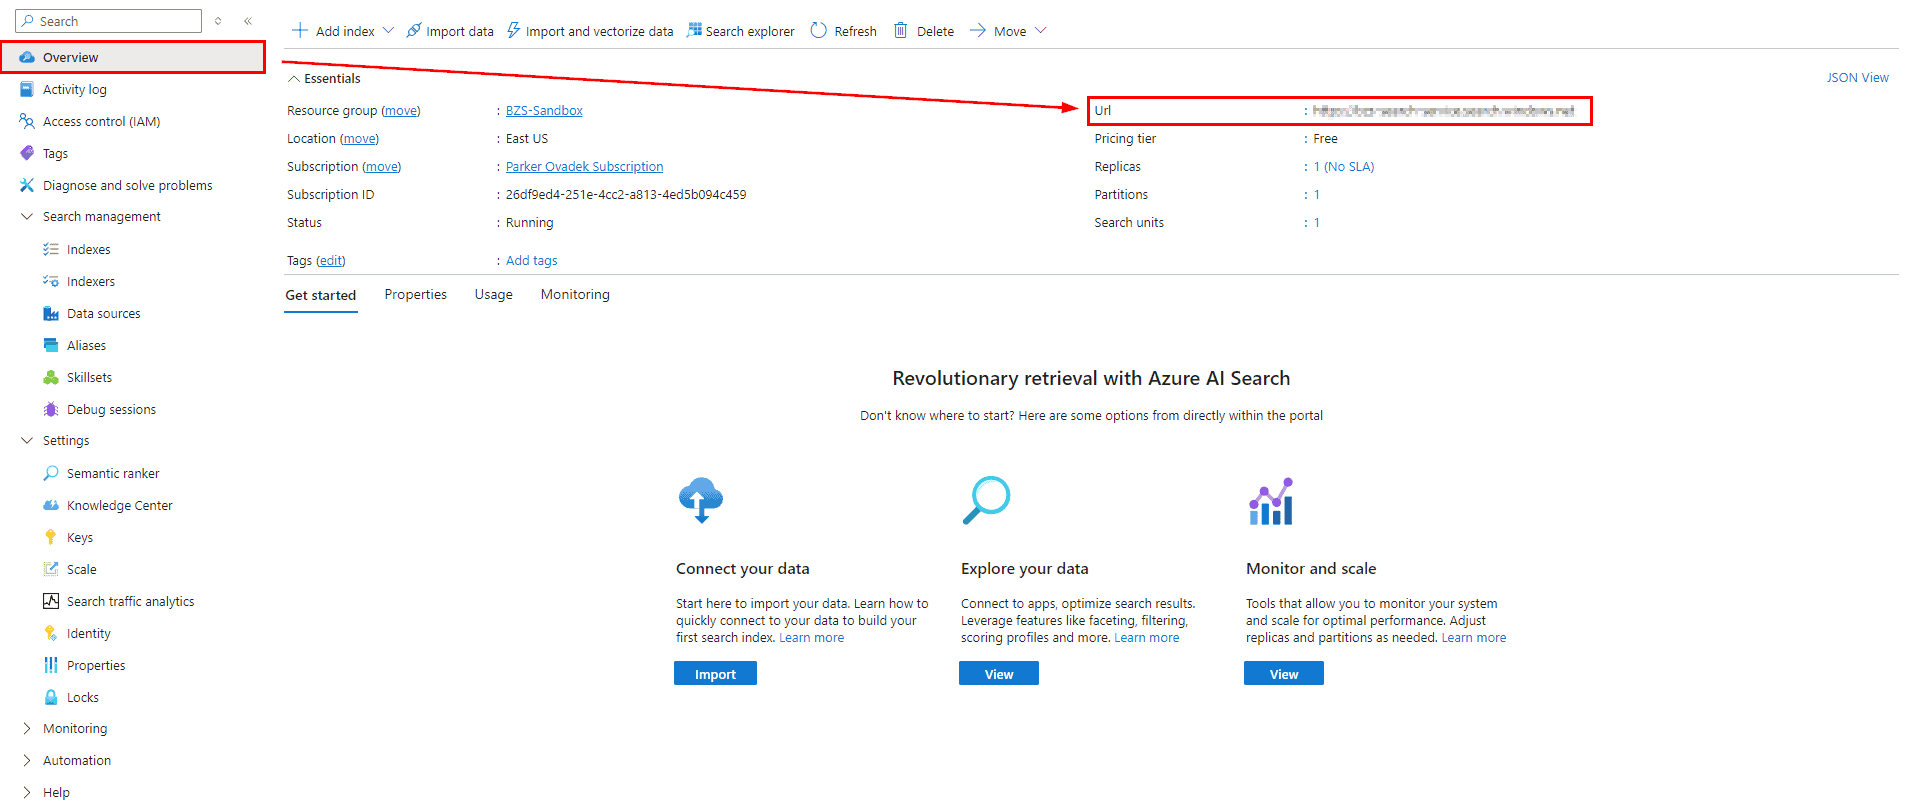Click the Delete trash can icon
This screenshot has width=1911, height=811.
pos(900,30)
